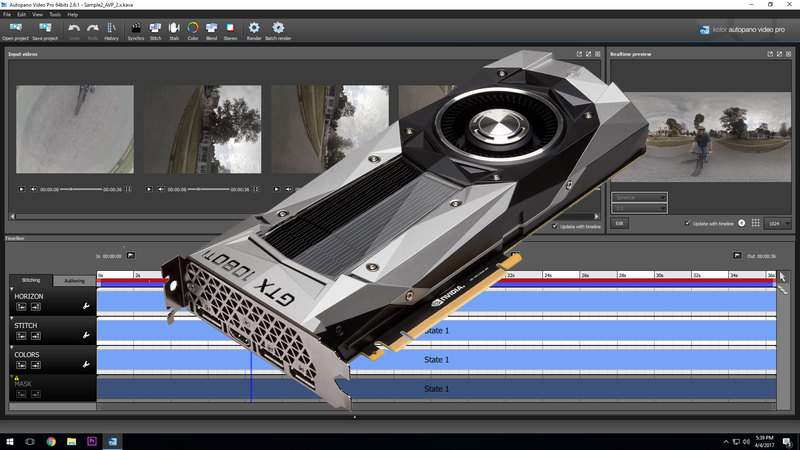This screenshot has height=450, width=800.
Task: Click the Edit button in Realtime preview
Action: coord(621,223)
